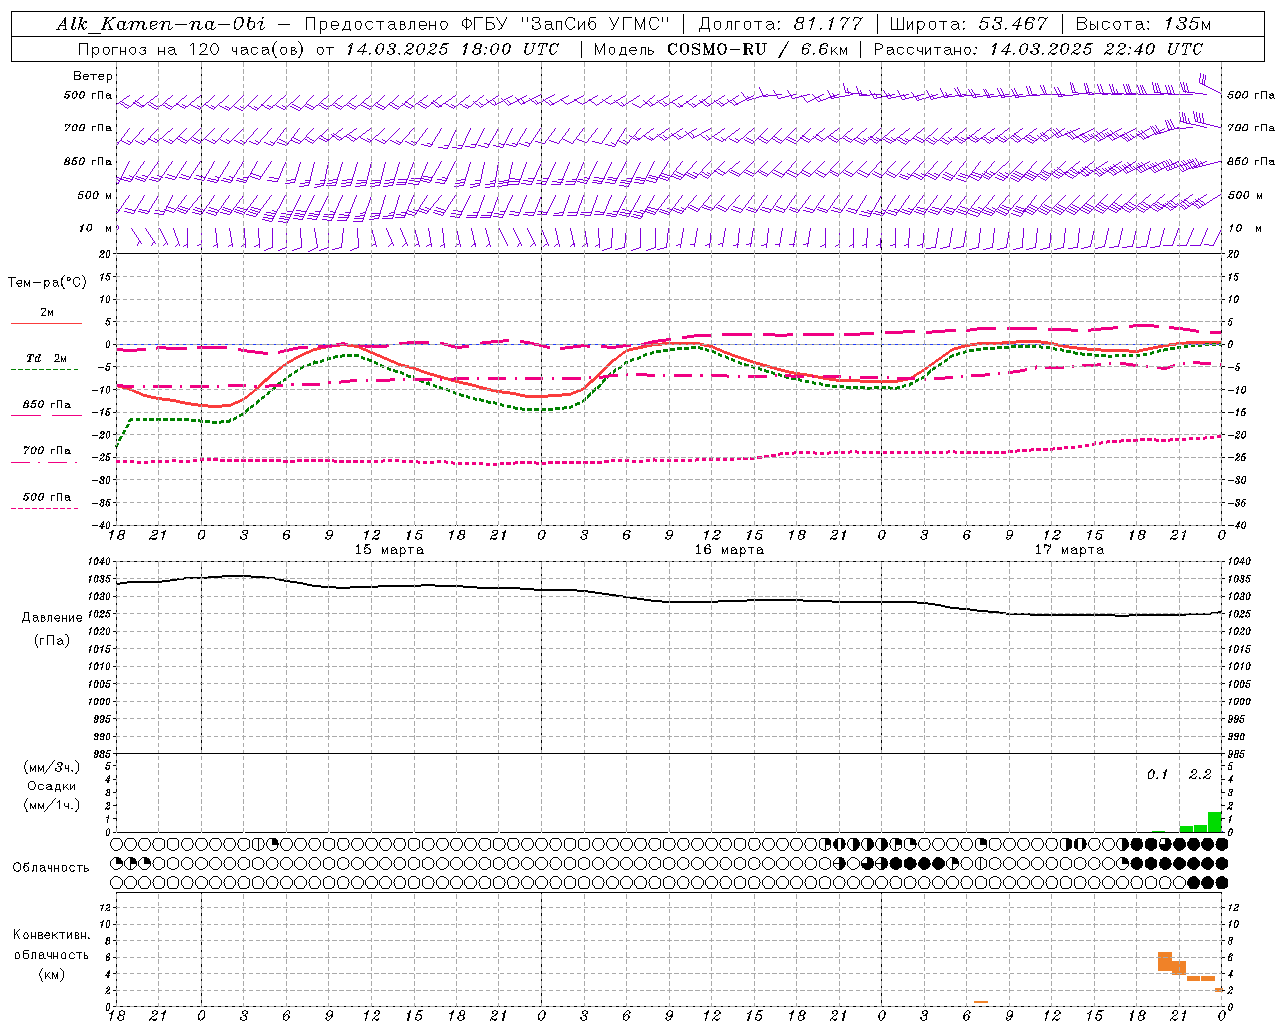
Task: Click the 15 марта date label
Action: [389, 550]
